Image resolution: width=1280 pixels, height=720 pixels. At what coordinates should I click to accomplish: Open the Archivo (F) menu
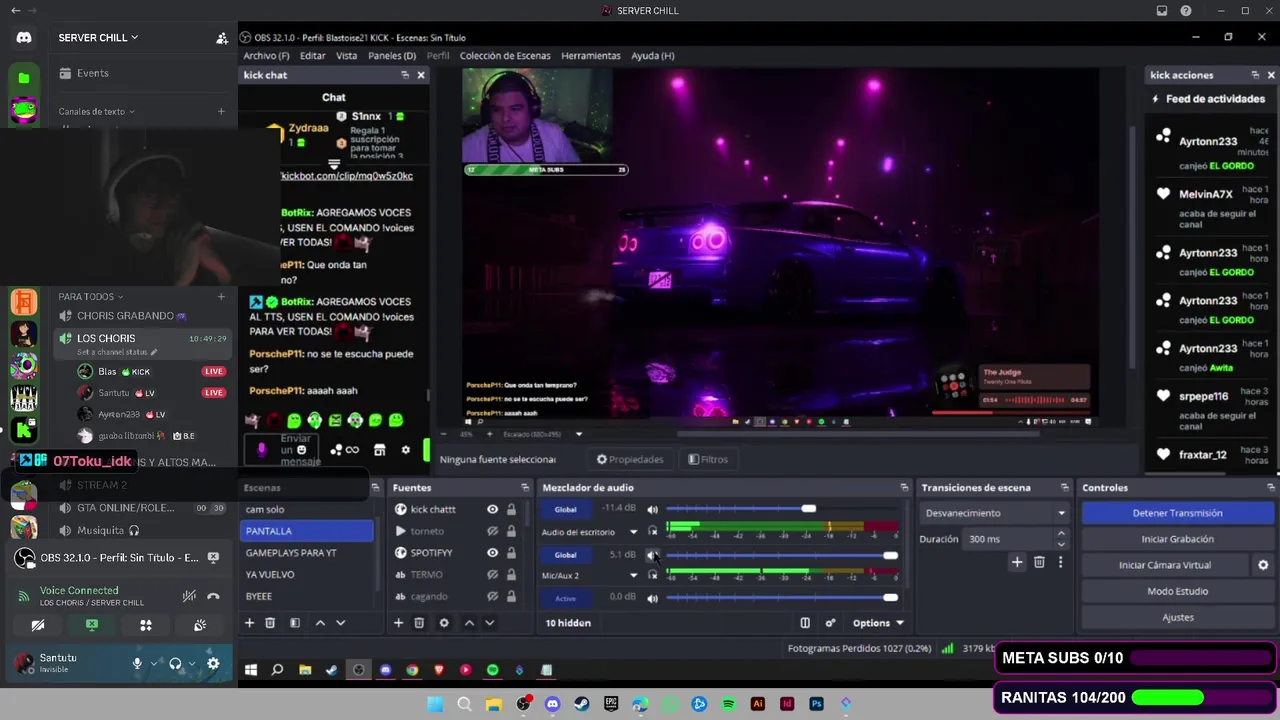[x=266, y=56]
